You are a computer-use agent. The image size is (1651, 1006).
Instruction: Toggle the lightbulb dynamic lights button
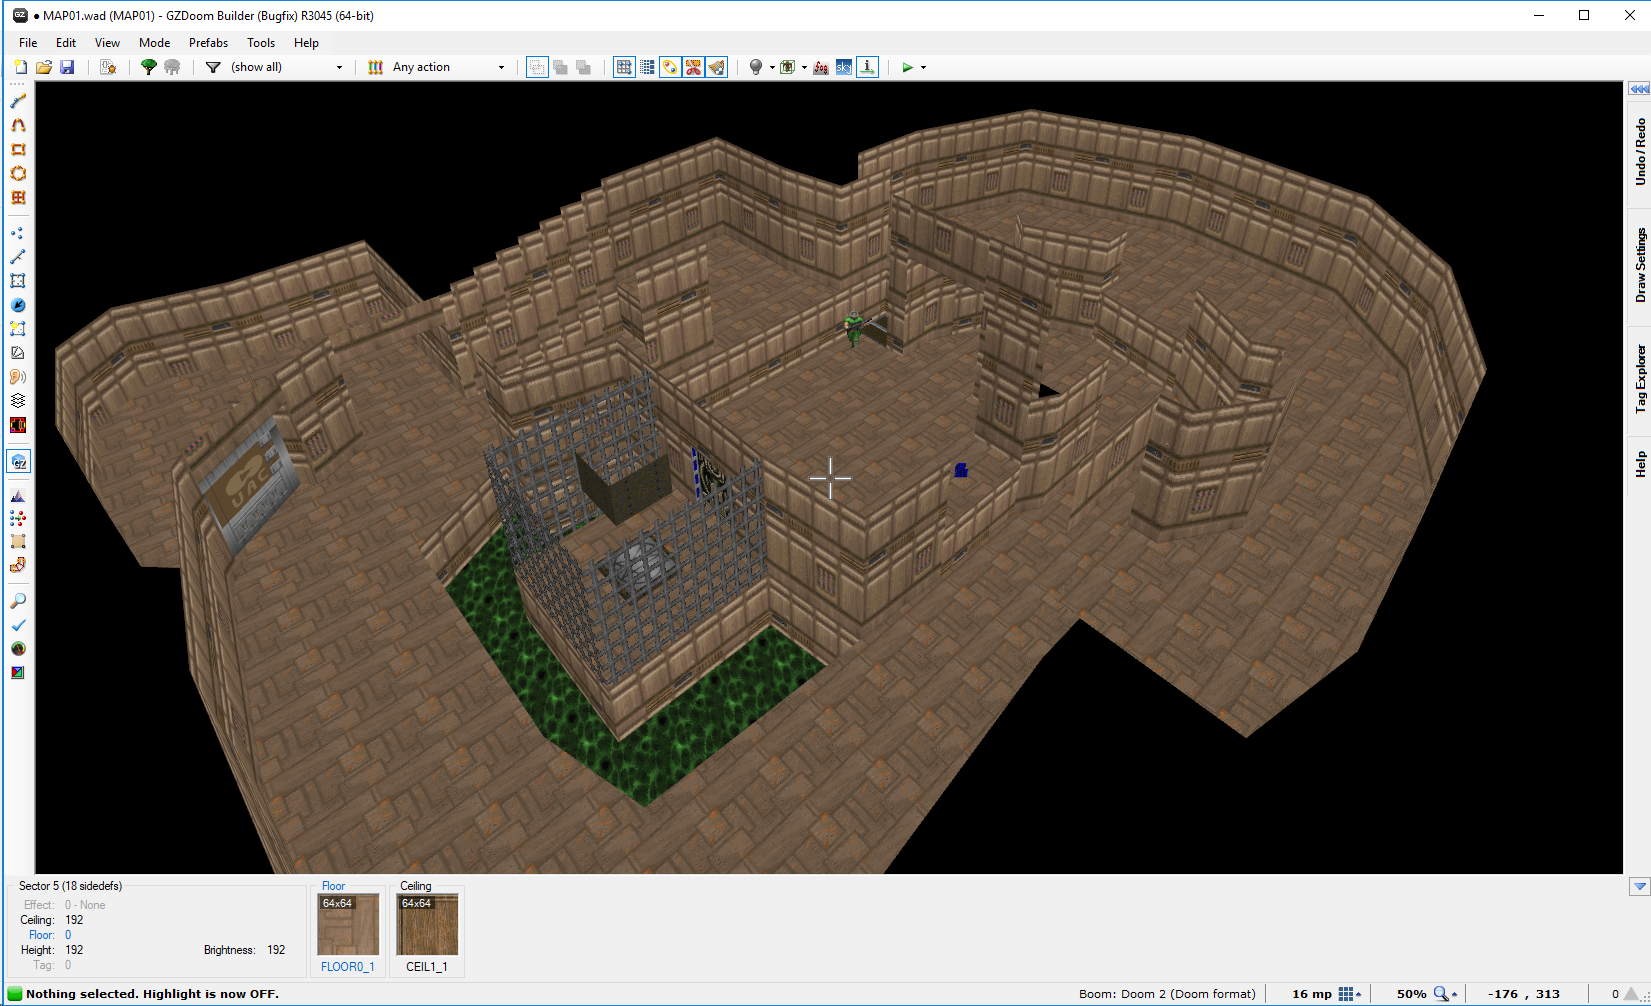click(756, 67)
